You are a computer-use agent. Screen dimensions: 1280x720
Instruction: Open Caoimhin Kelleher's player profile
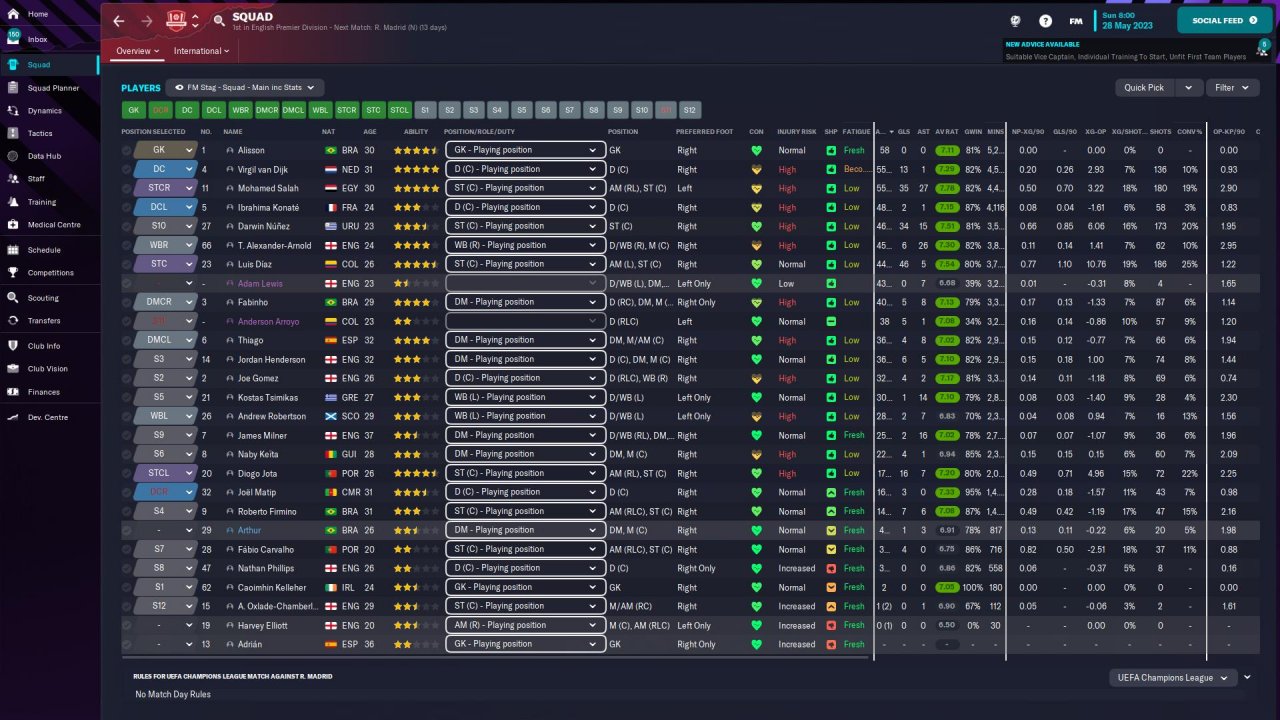(x=273, y=587)
